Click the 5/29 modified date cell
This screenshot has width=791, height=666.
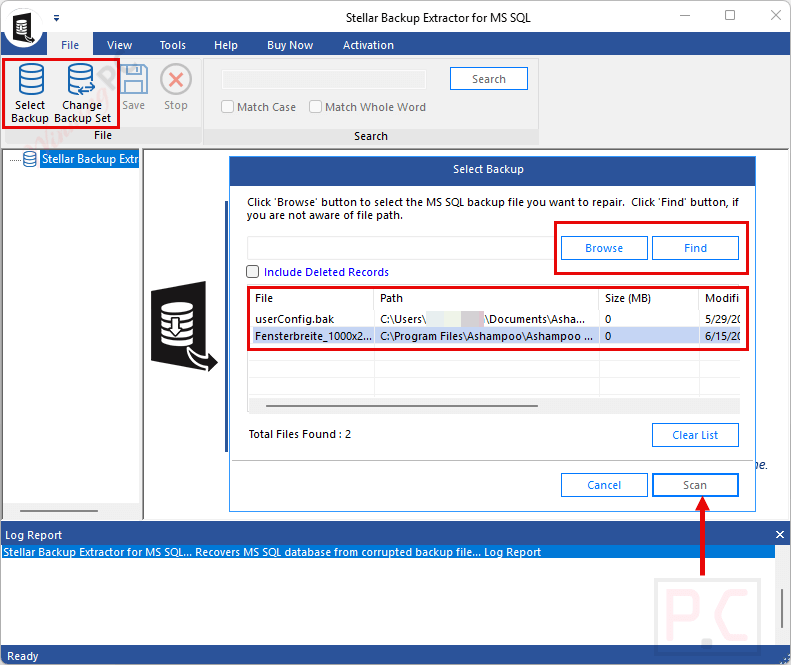pos(722,319)
